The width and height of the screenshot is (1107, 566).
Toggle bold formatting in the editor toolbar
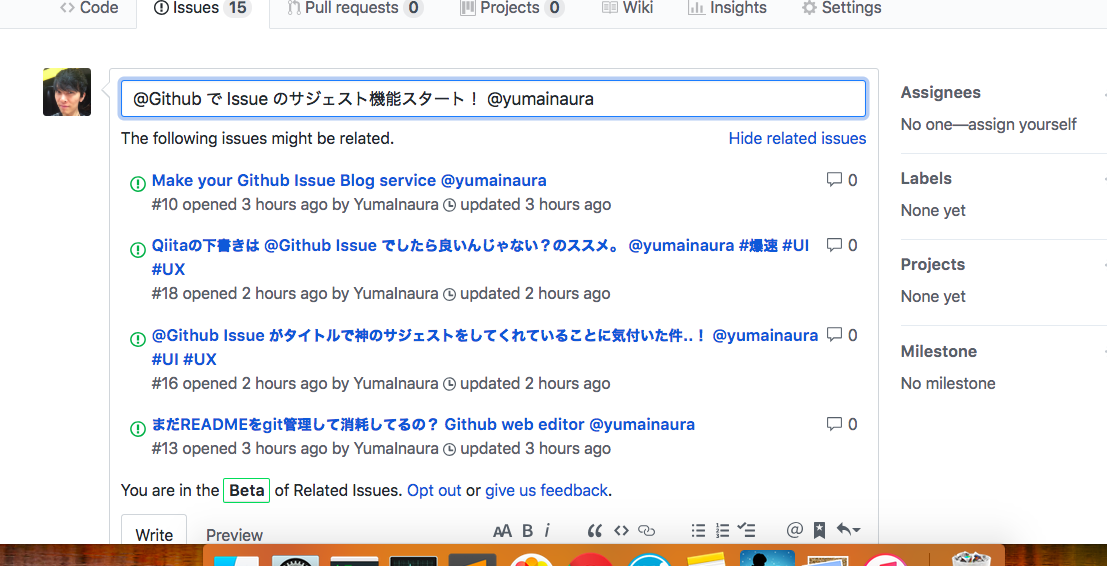(x=527, y=531)
